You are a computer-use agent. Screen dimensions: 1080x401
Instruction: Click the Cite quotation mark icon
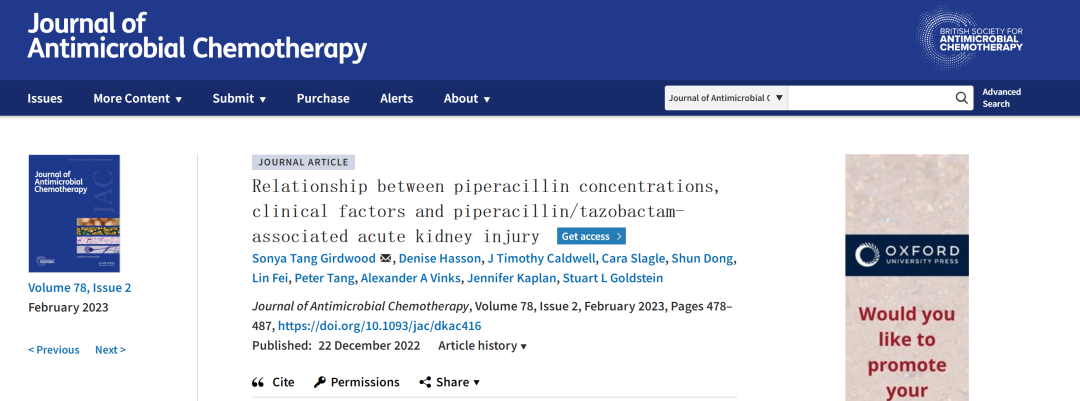tap(258, 382)
